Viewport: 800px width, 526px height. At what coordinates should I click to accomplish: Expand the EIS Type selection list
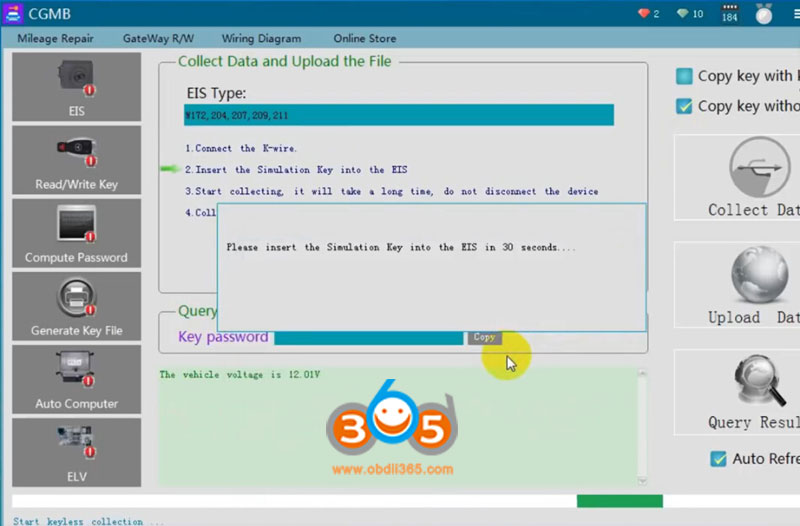point(399,115)
